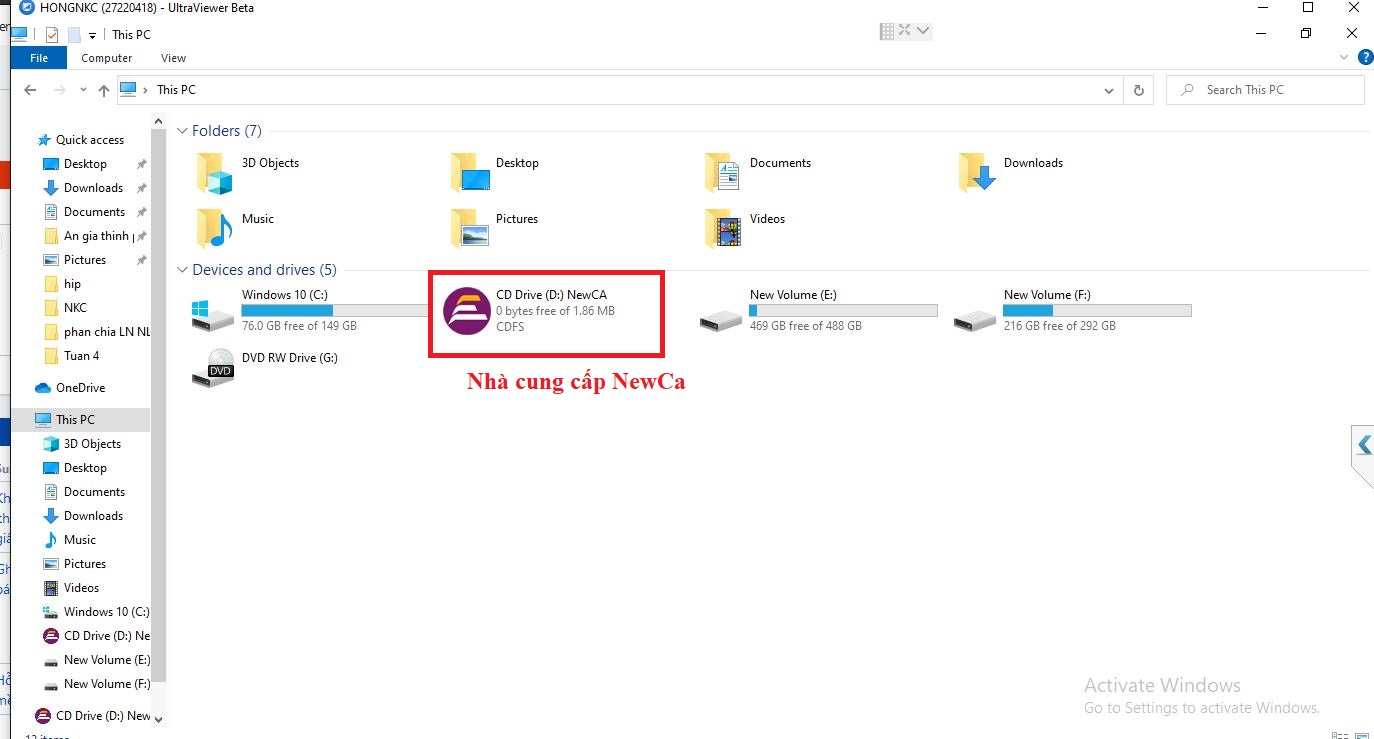1374x739 pixels.
Task: Go up one level with Up arrow
Action: [x=104, y=90]
